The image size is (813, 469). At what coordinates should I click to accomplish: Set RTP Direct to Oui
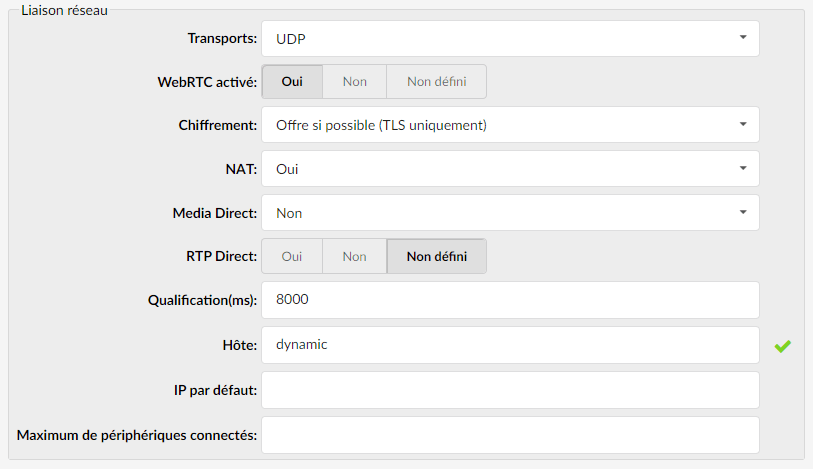point(292,256)
